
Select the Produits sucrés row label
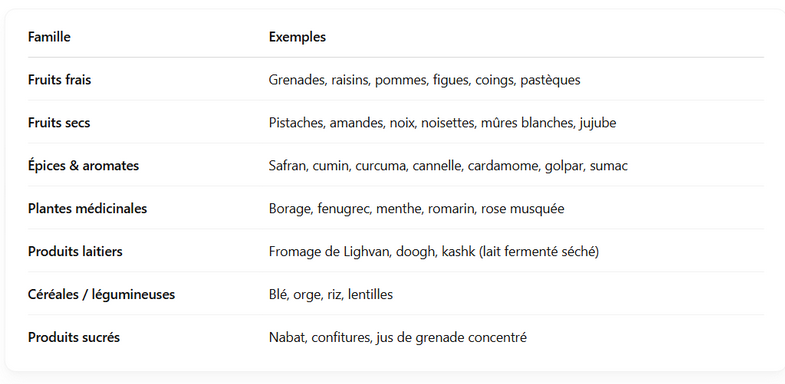[74, 337]
